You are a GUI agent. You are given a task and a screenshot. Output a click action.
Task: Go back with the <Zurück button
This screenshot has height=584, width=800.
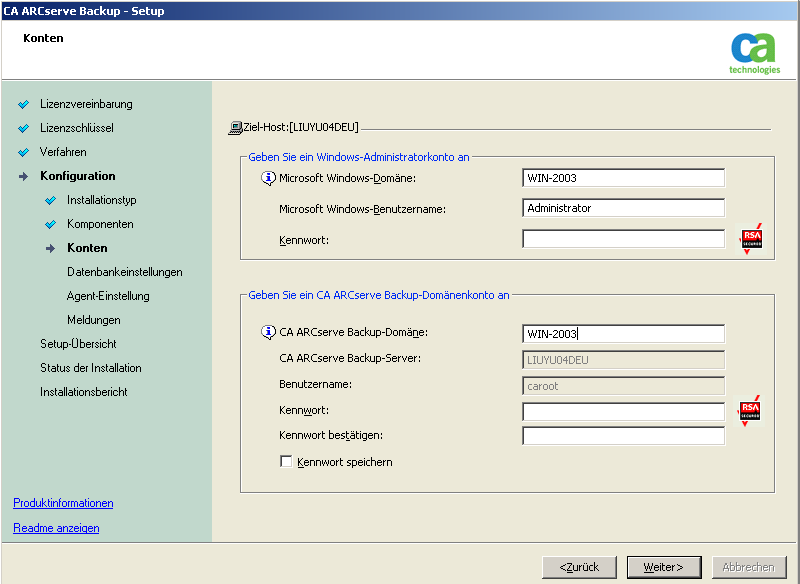pos(579,567)
